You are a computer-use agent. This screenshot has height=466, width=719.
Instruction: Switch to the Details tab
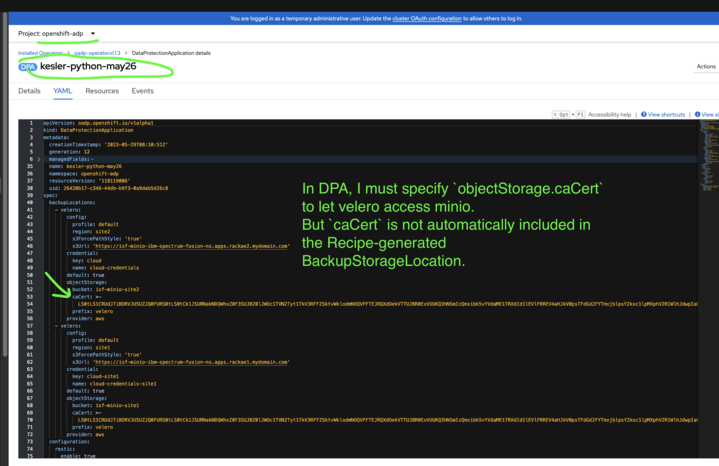tap(29, 91)
